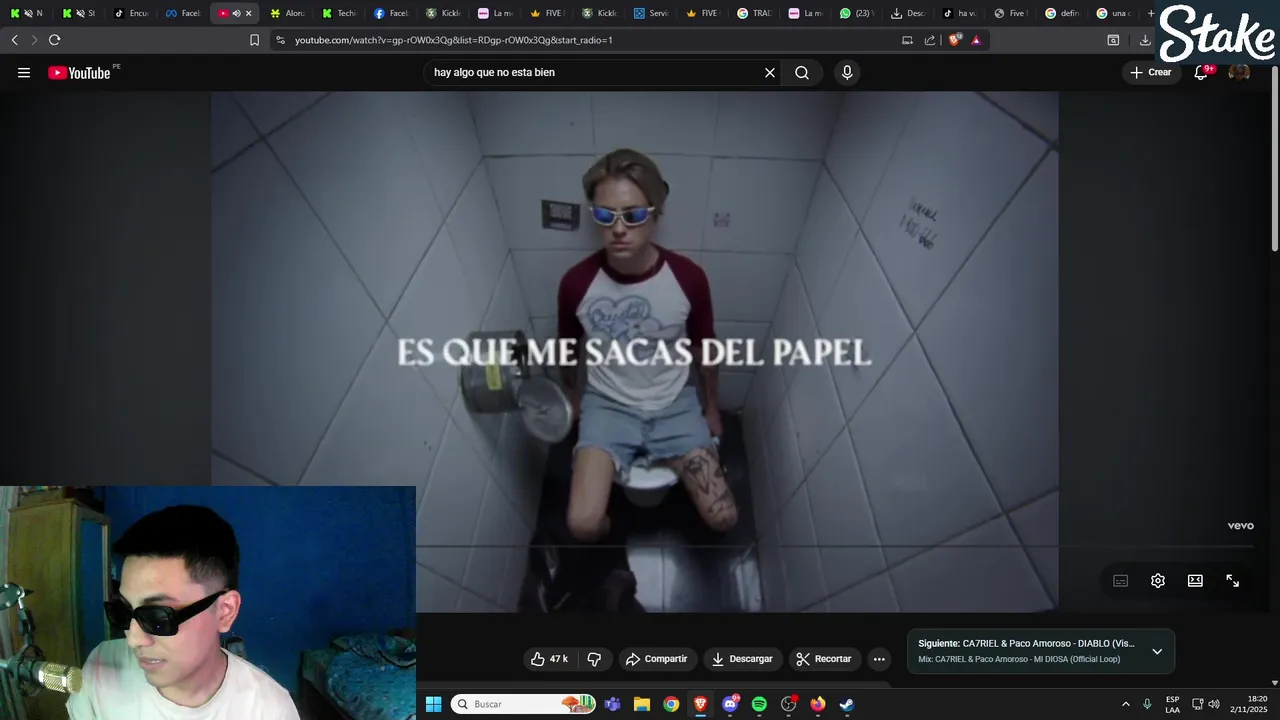The height and width of the screenshot is (720, 1280).
Task: Switch to the Desc downloads tab
Action: [910, 13]
